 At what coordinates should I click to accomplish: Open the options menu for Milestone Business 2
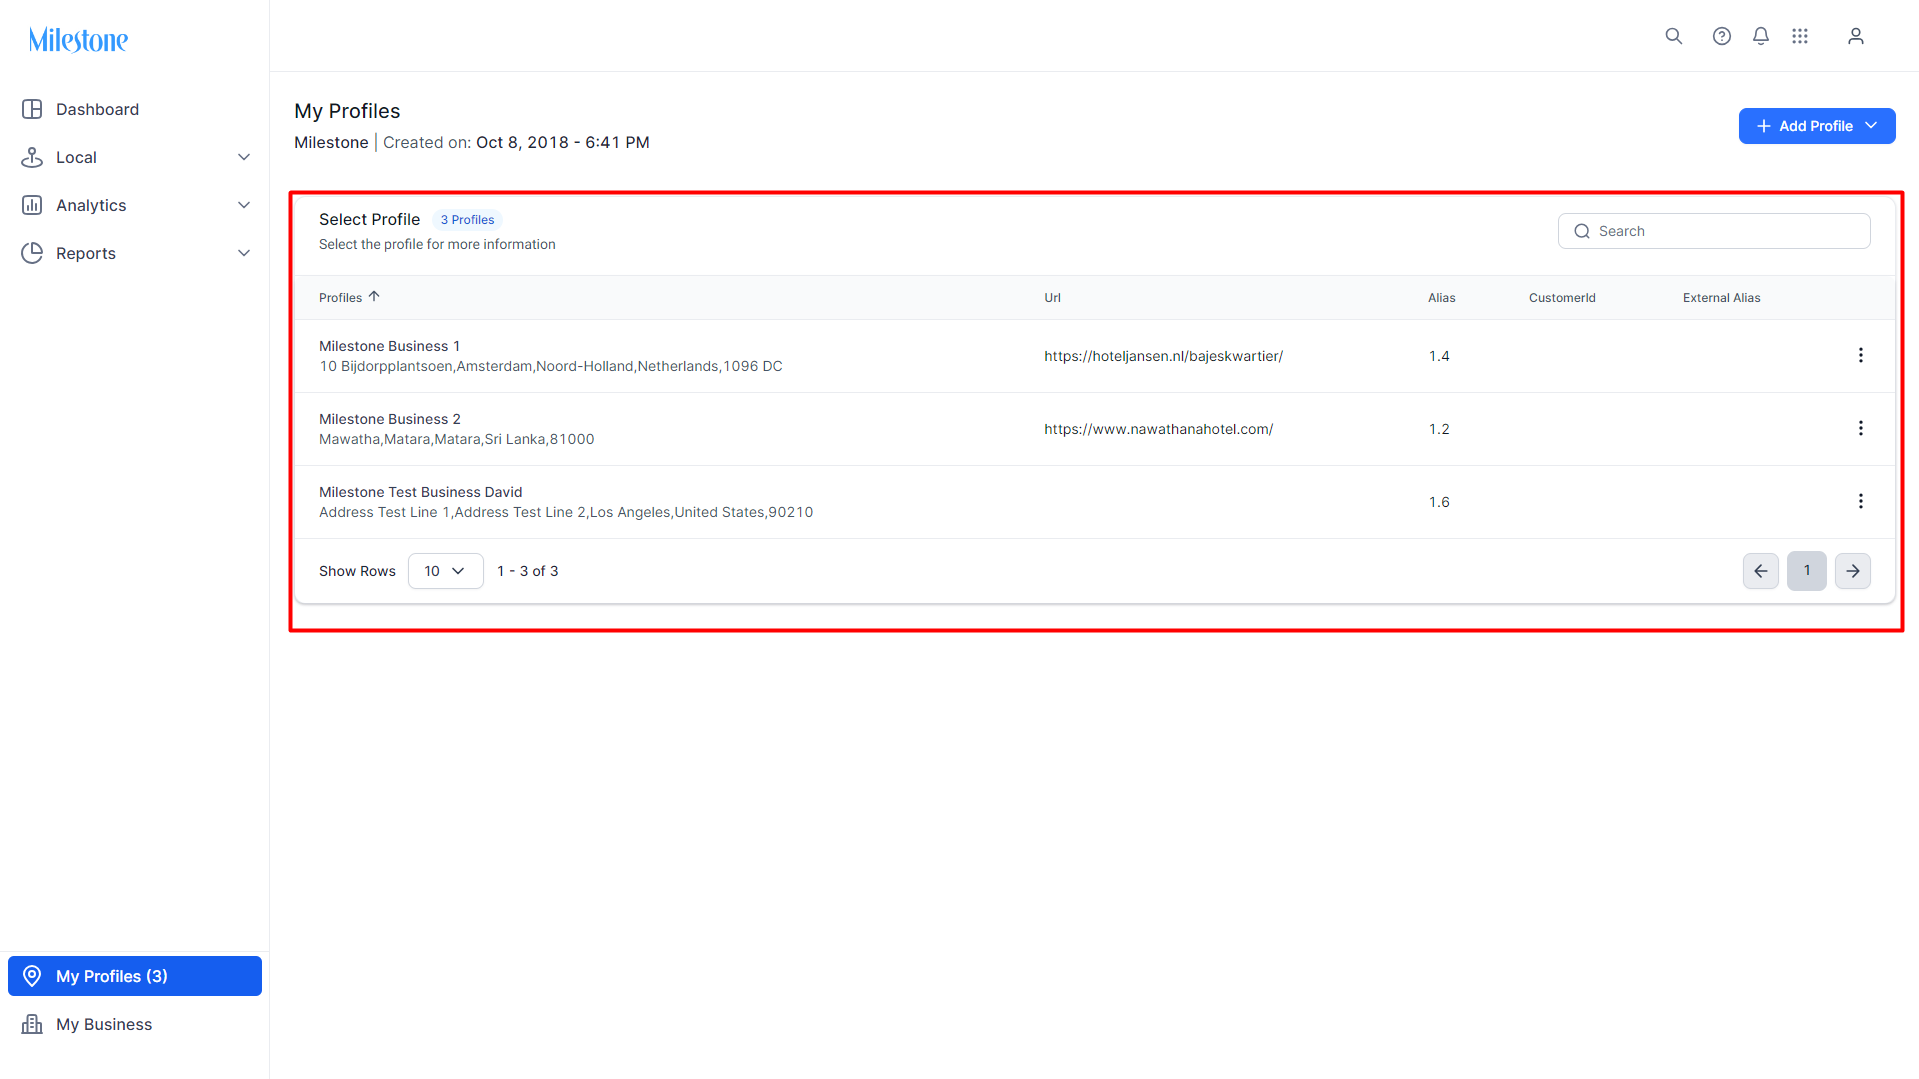pos(1860,428)
